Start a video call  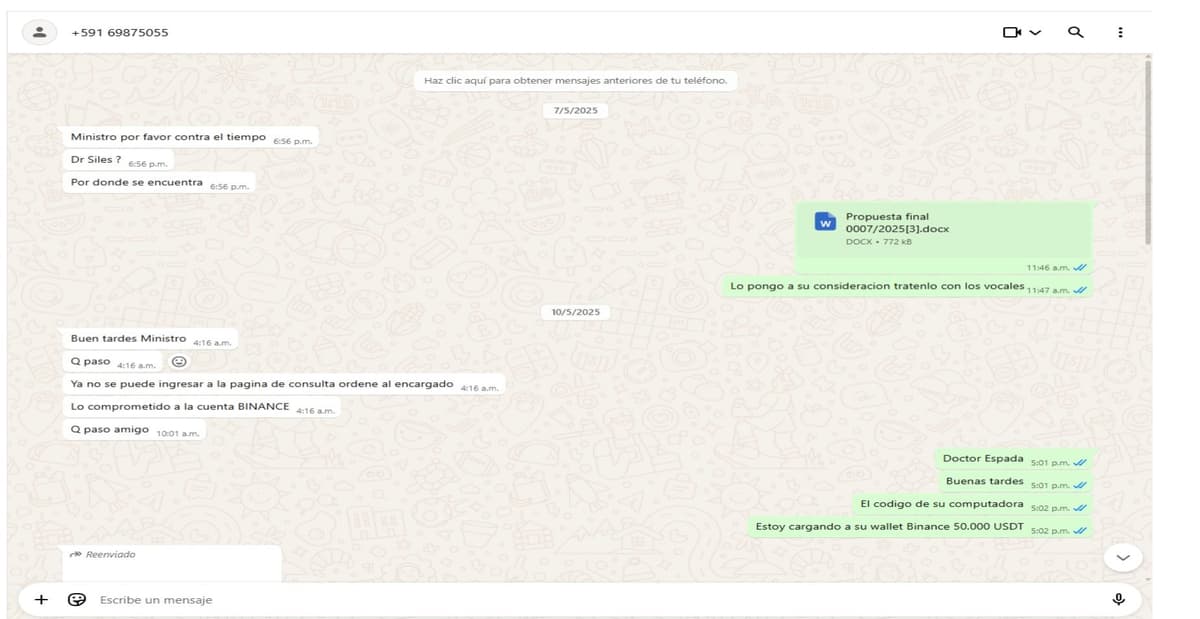click(x=1014, y=31)
